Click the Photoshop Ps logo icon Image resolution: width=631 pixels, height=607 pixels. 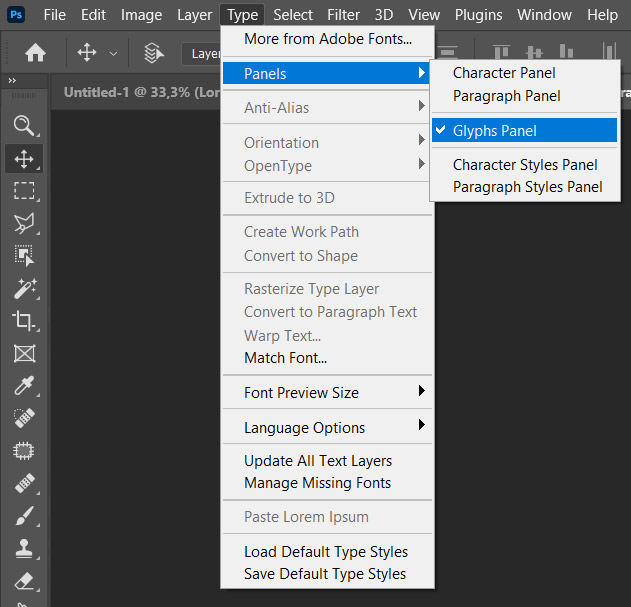[16, 15]
